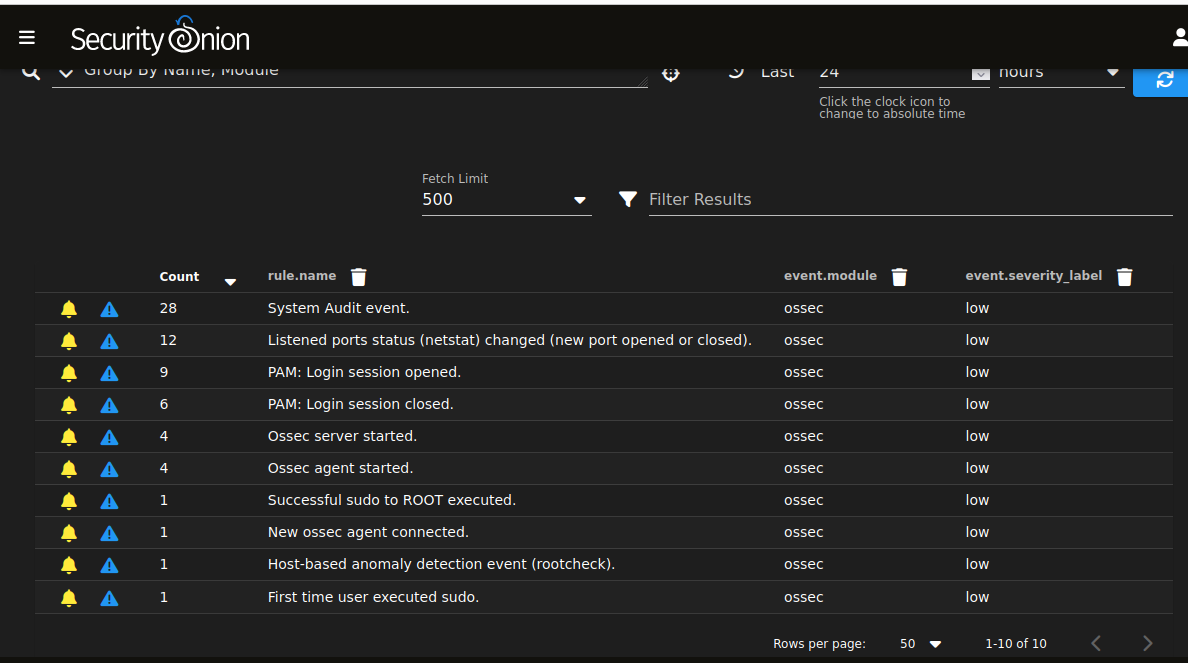
Task: Click the Filter Results input field
Action: (909, 200)
